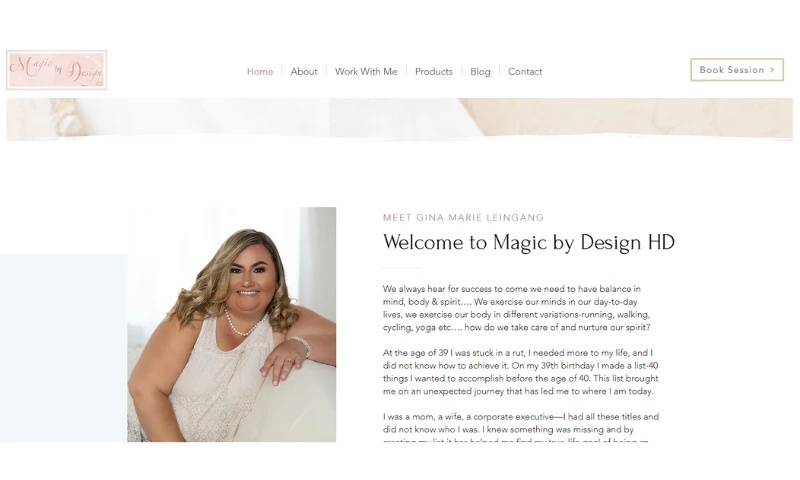Click the marble texture banner on the left
Image resolution: width=800 pixels, height=480 pixels.
pos(167,118)
